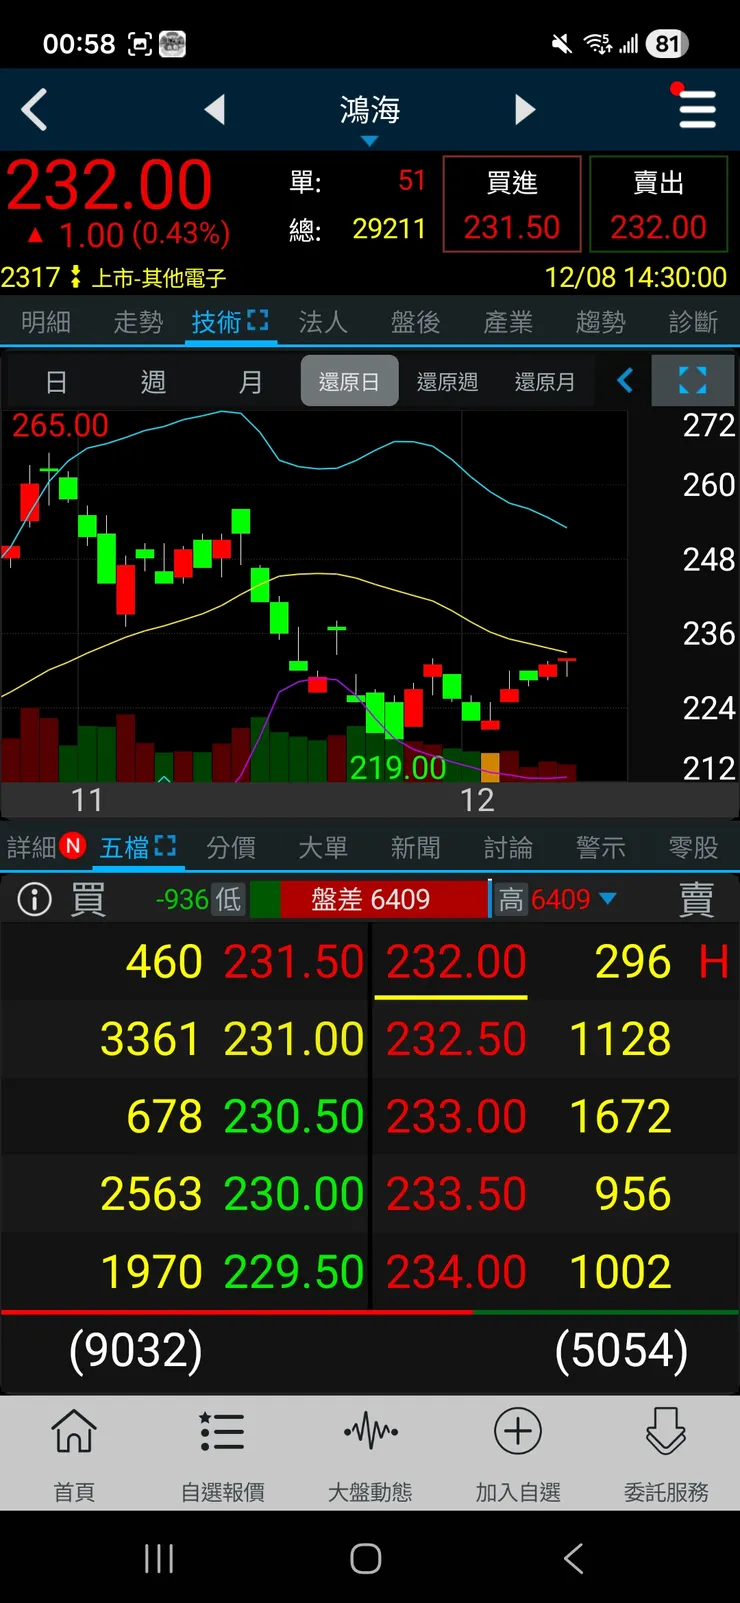Image resolution: width=740 pixels, height=1603 pixels.
Task: Switch to the previous stock with left triangle
Action: (214, 109)
